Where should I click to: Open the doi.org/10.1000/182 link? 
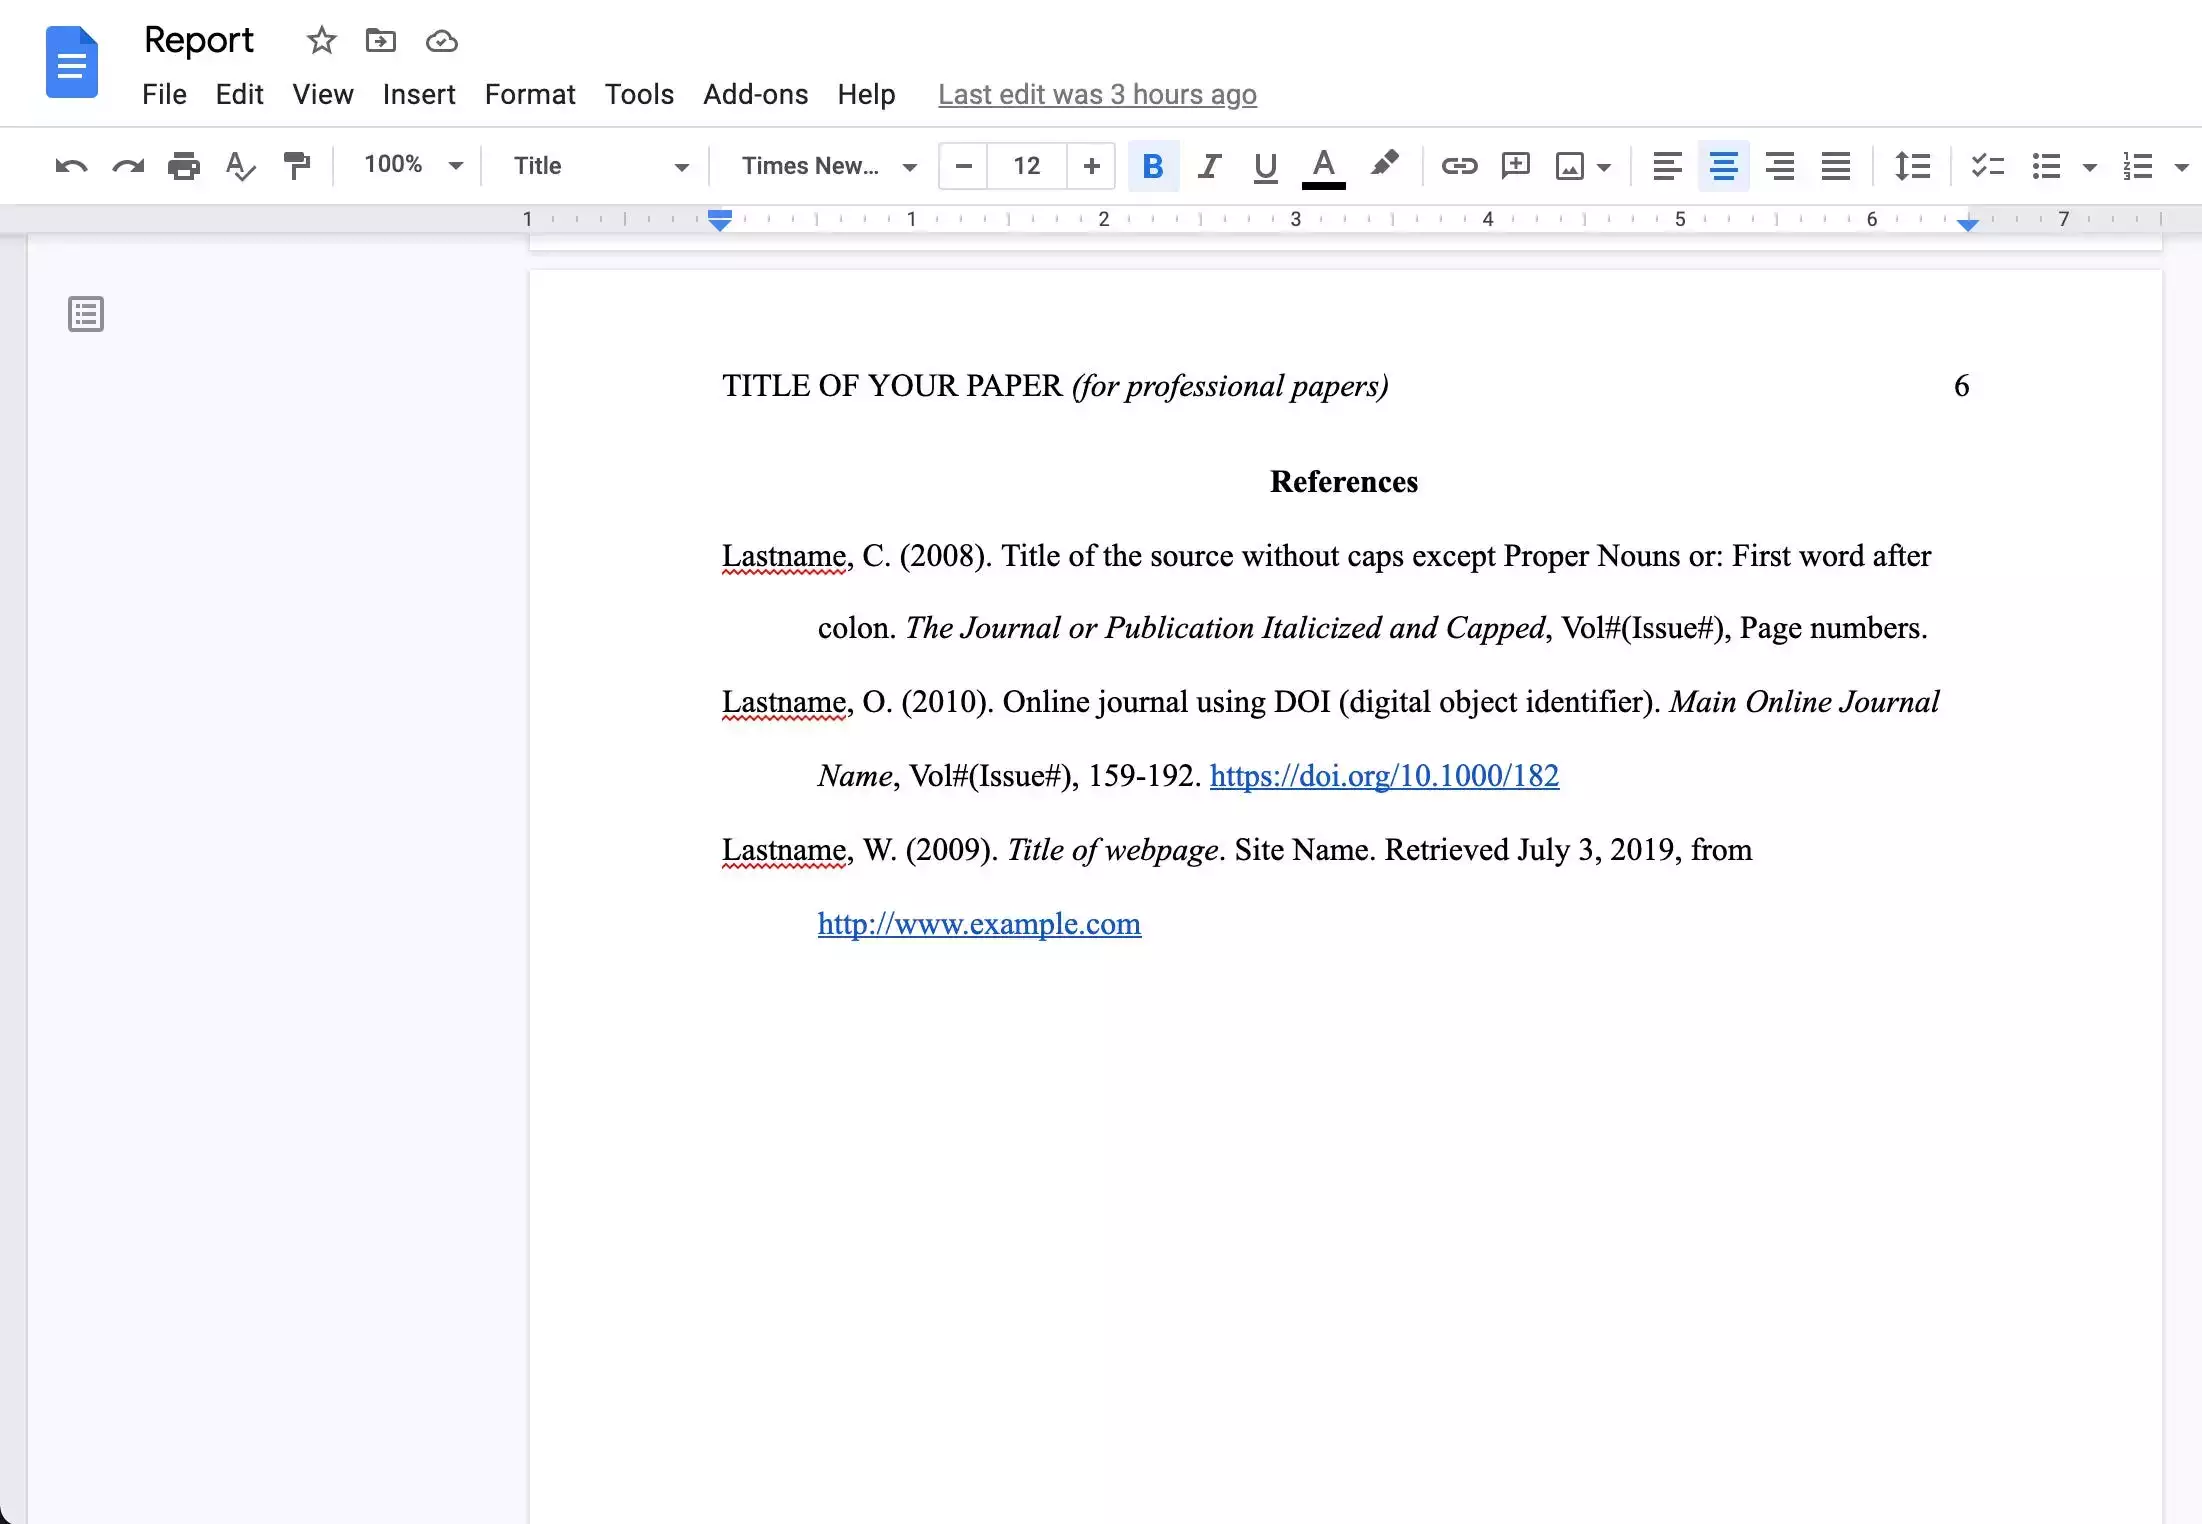(x=1384, y=776)
